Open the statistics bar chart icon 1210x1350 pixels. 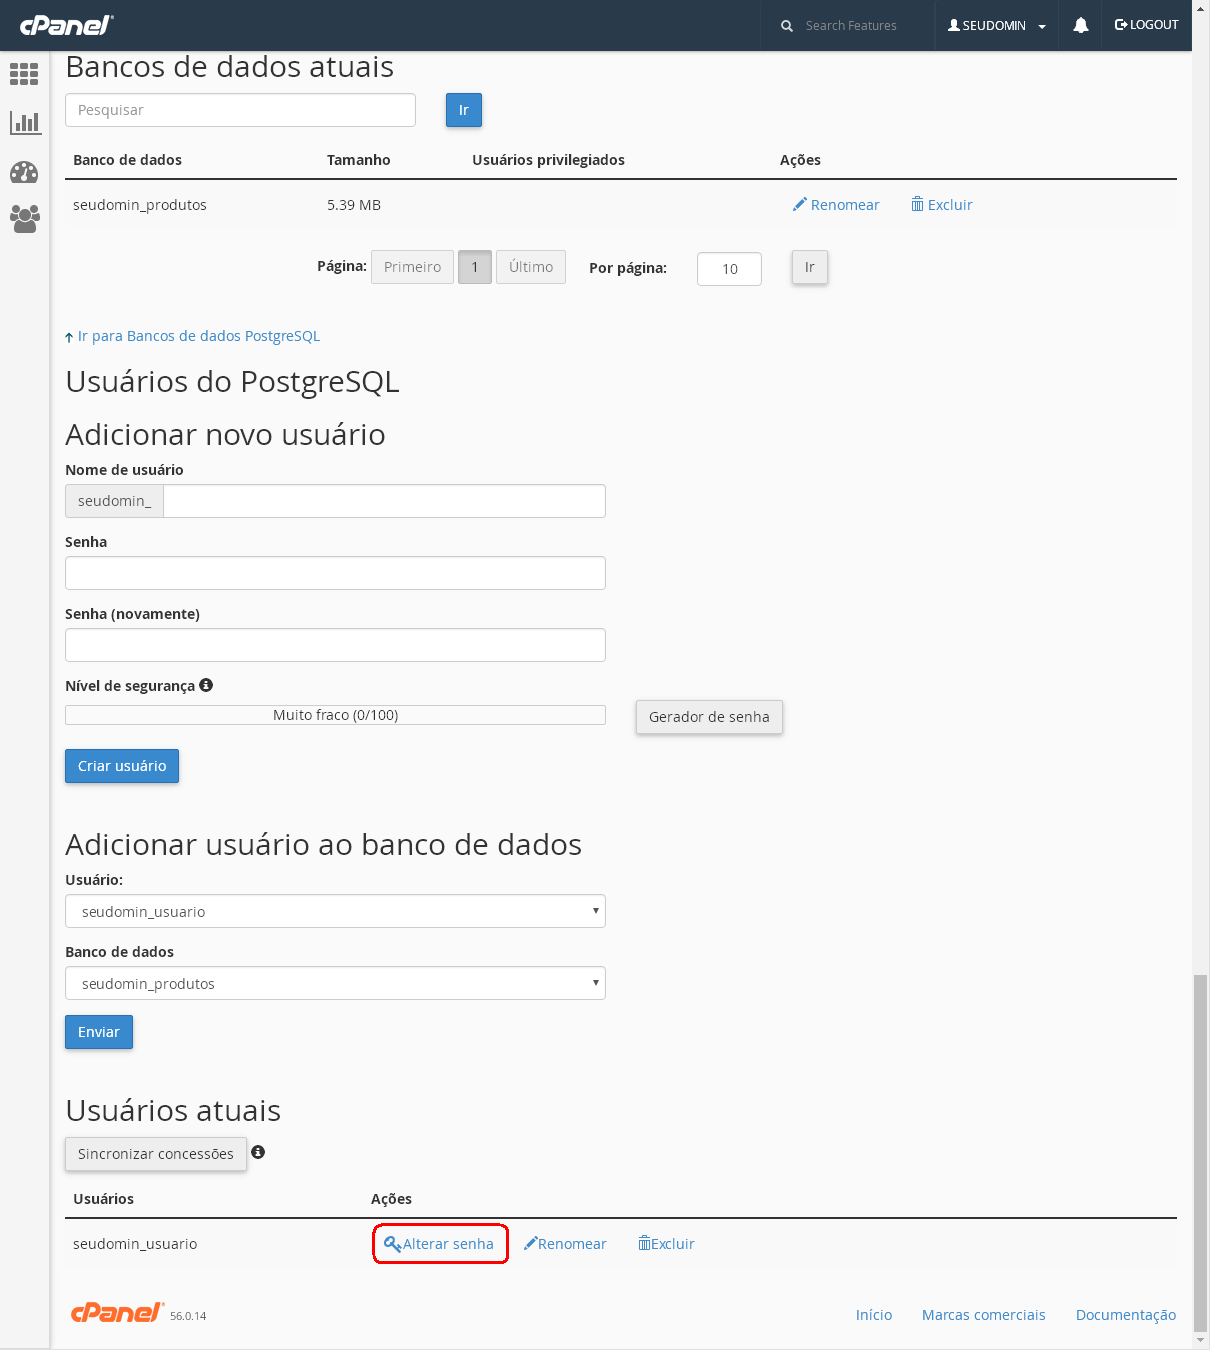(24, 123)
